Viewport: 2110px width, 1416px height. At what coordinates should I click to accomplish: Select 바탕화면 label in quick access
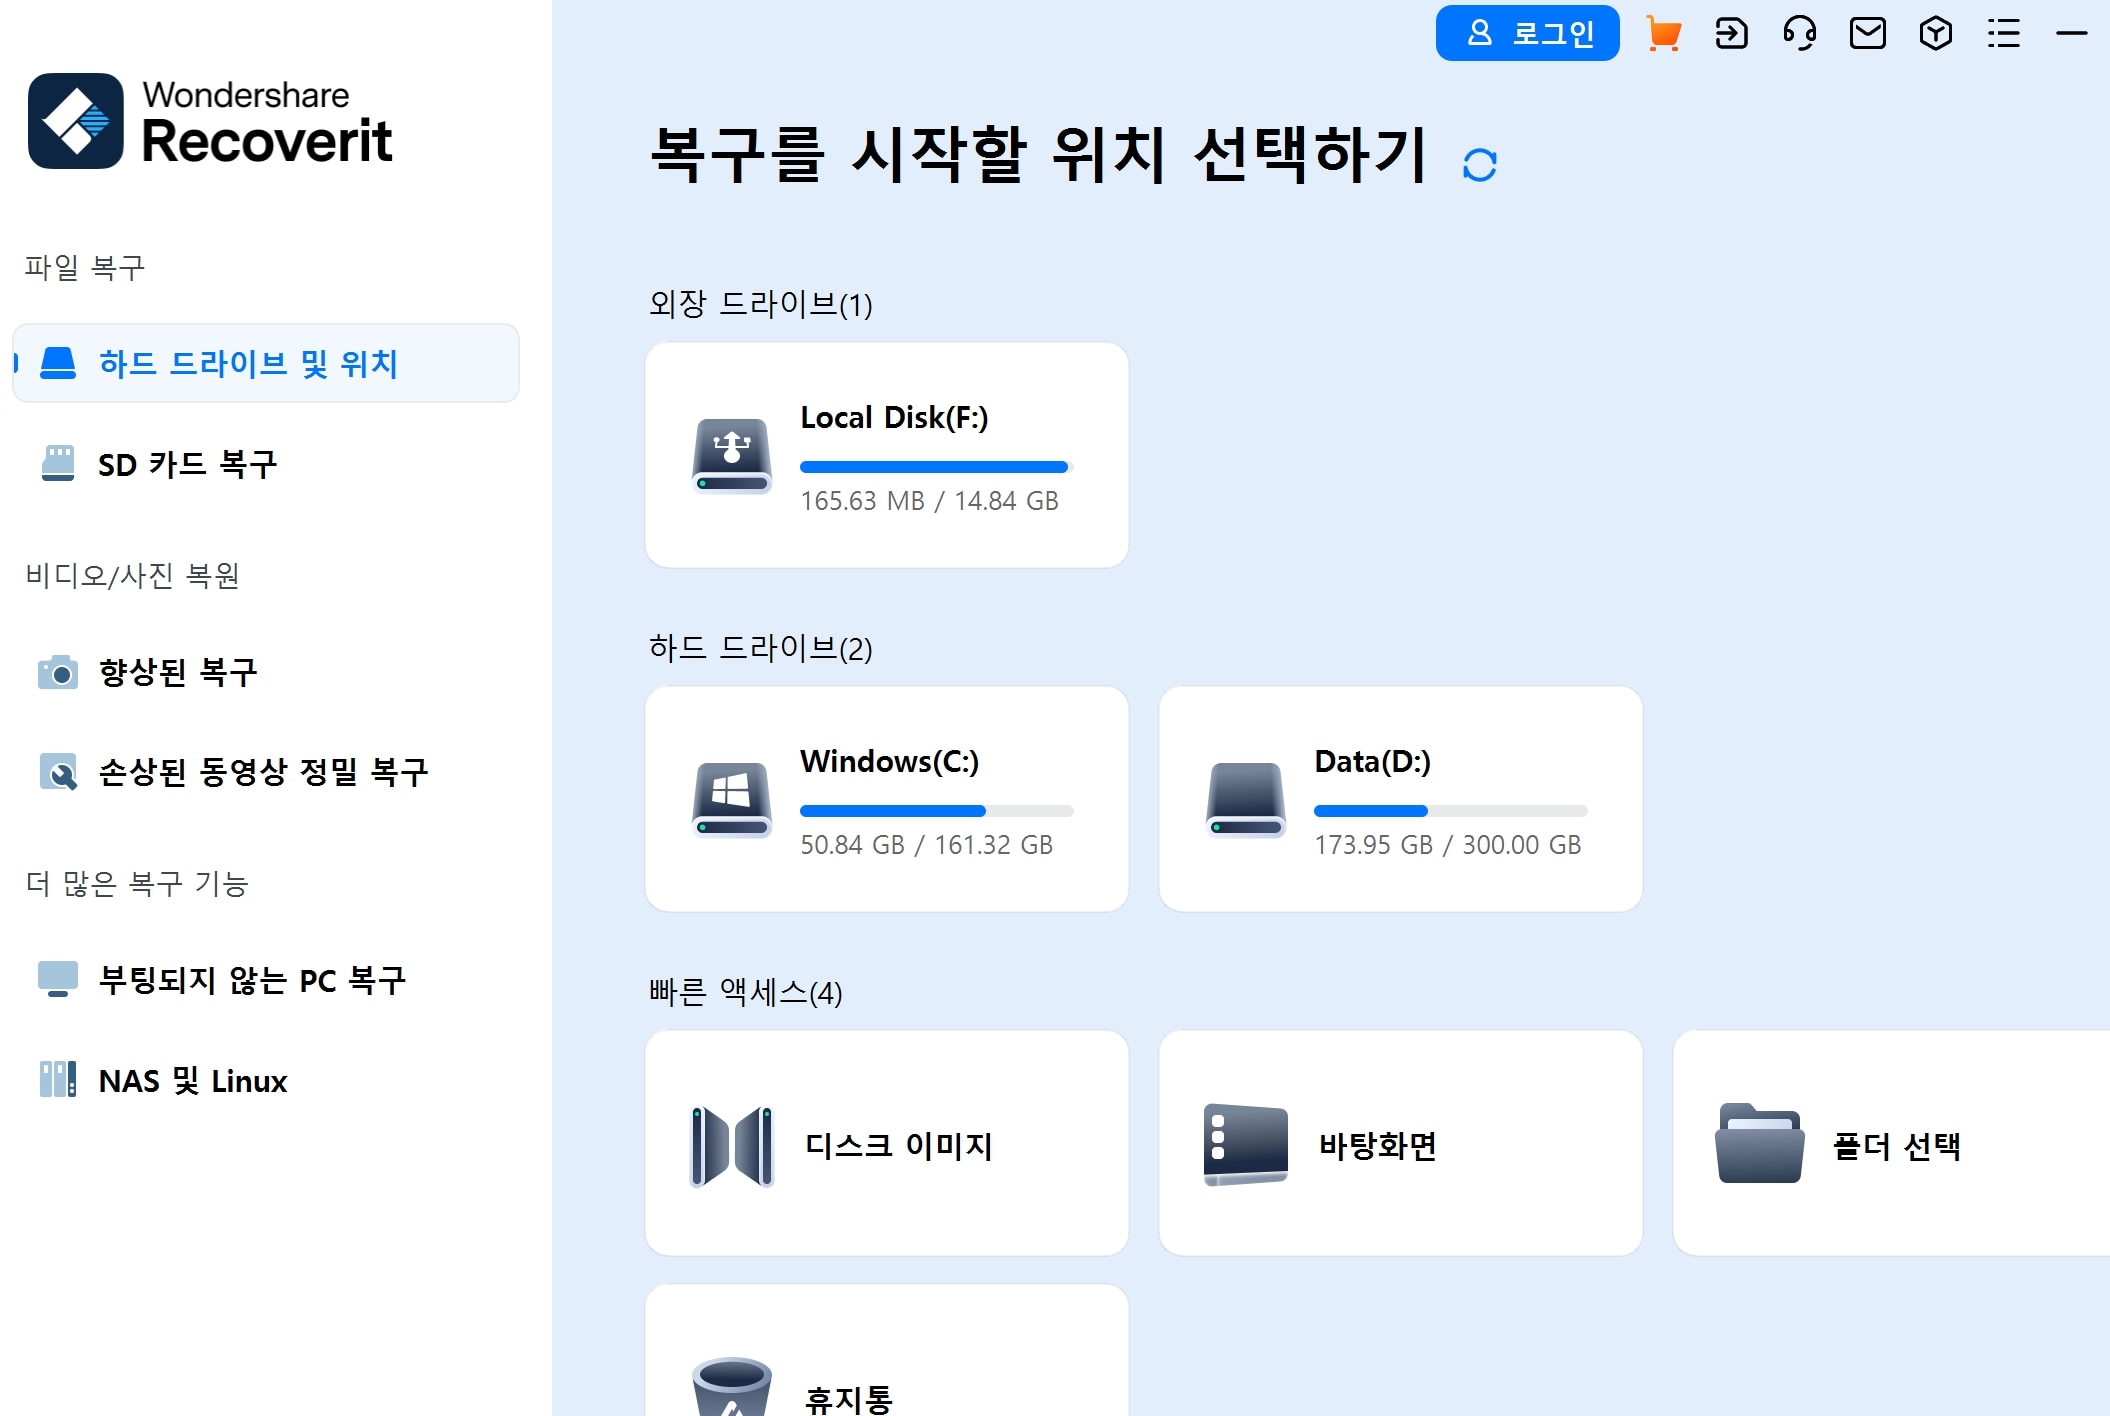[1377, 1145]
